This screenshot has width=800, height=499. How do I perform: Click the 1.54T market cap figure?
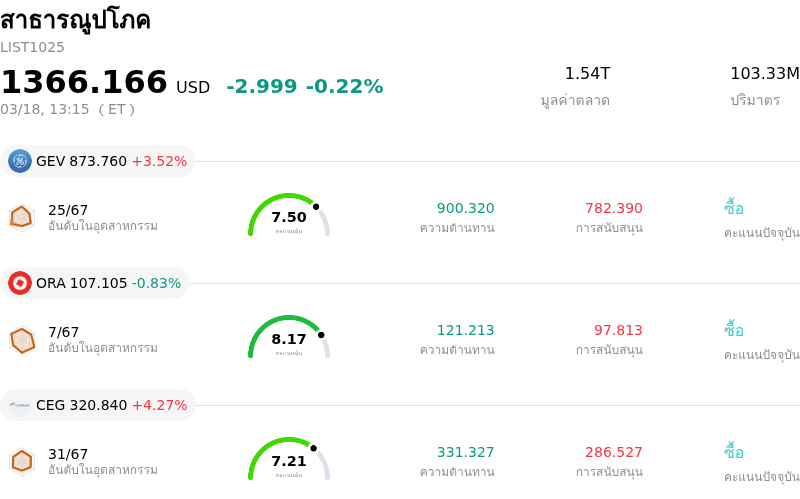pyautogui.click(x=587, y=74)
